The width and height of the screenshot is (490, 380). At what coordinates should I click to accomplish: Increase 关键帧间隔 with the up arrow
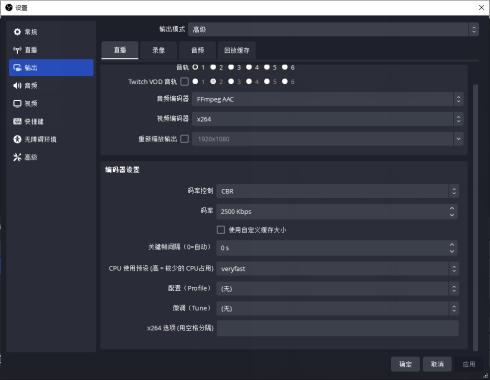click(452, 245)
